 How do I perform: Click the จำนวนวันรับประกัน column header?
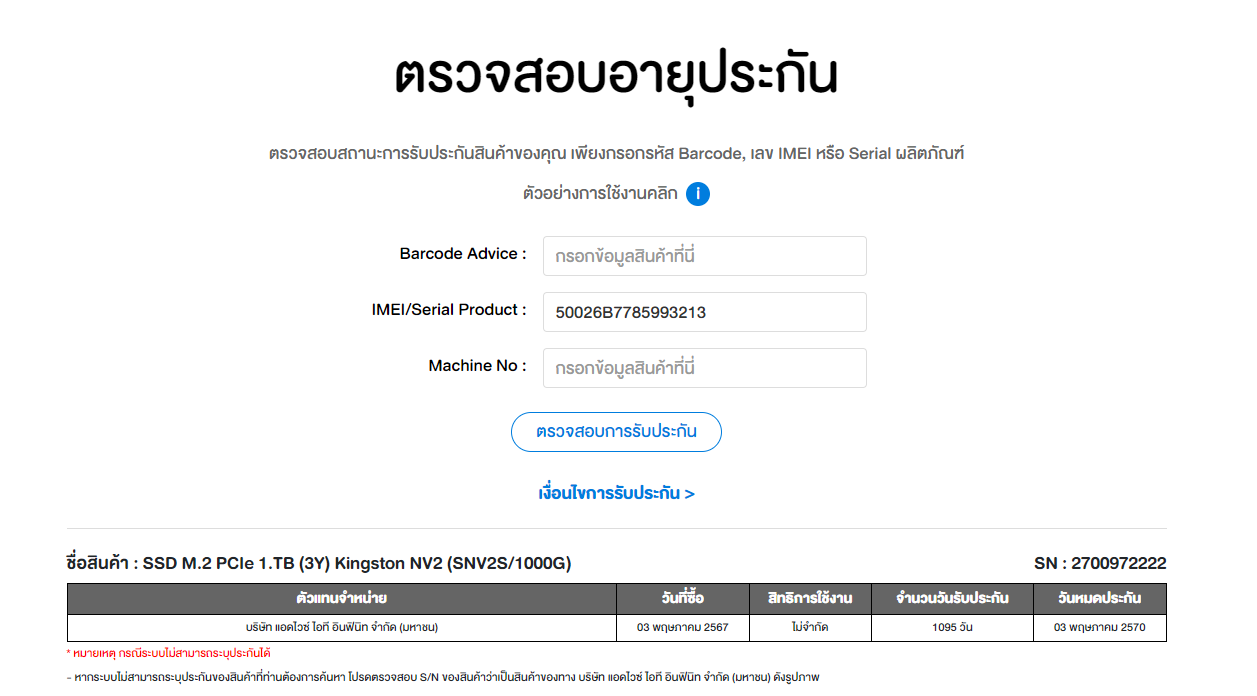pos(952,599)
